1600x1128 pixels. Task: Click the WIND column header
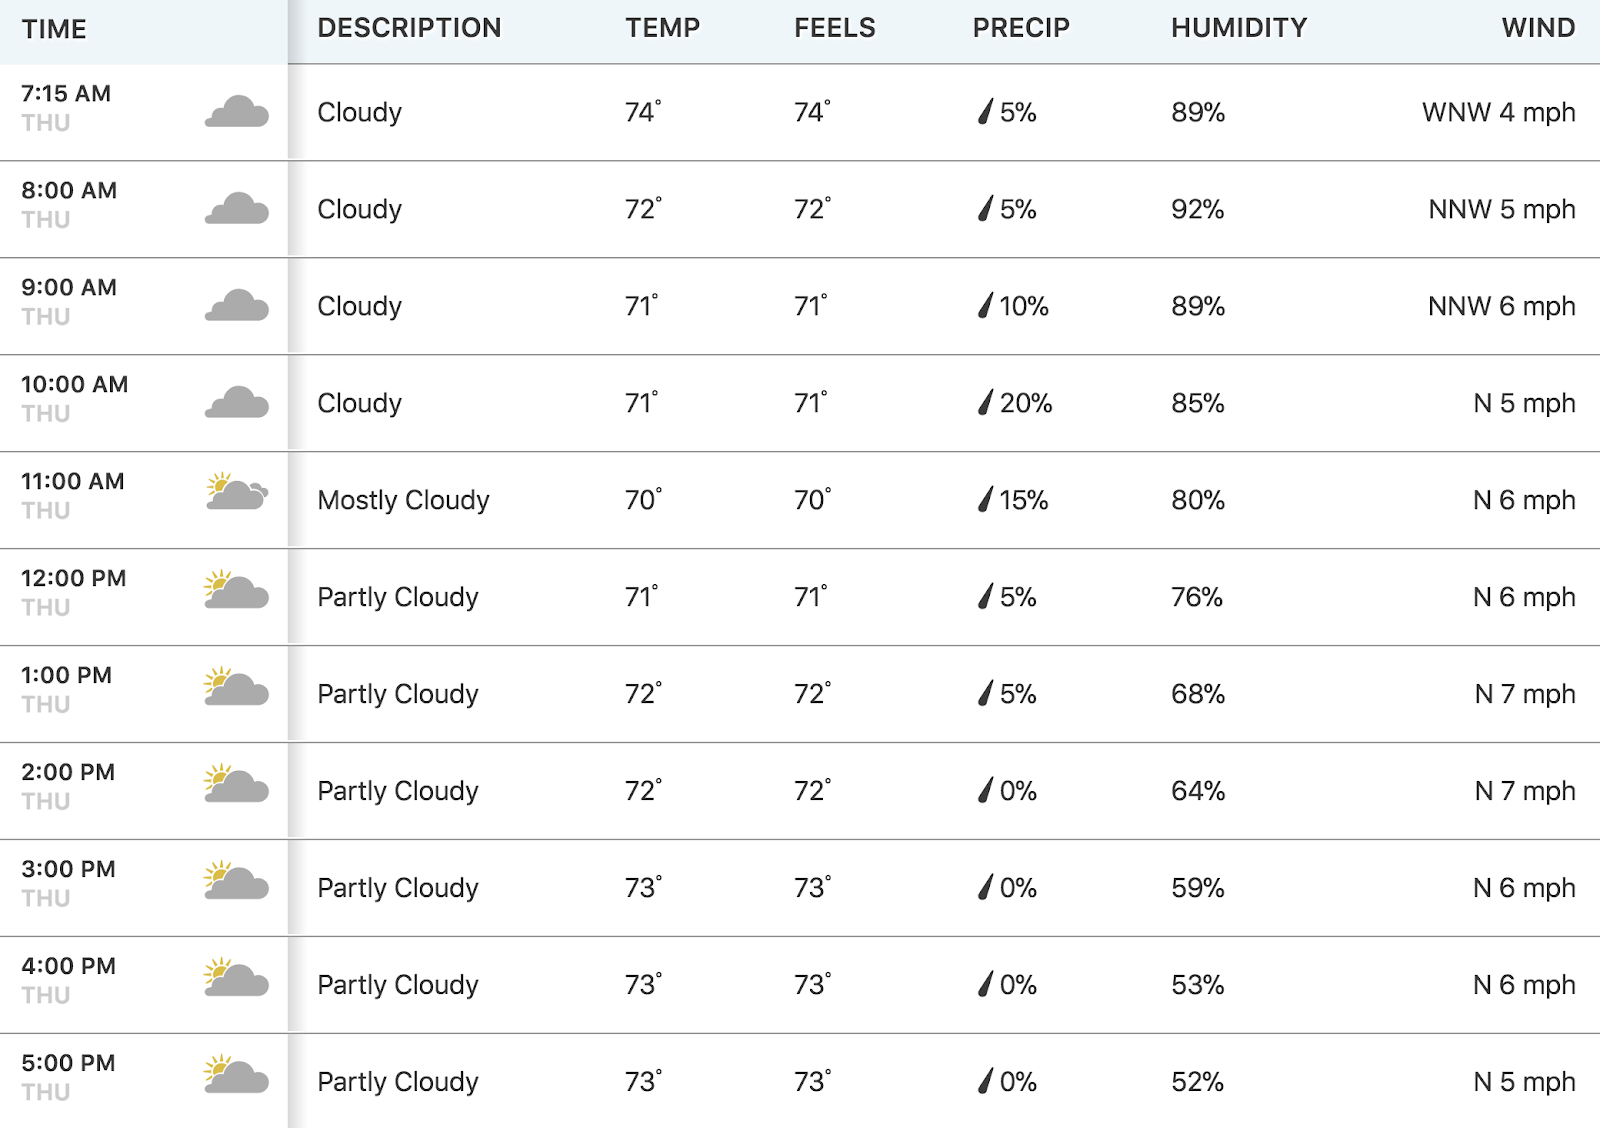[1538, 28]
